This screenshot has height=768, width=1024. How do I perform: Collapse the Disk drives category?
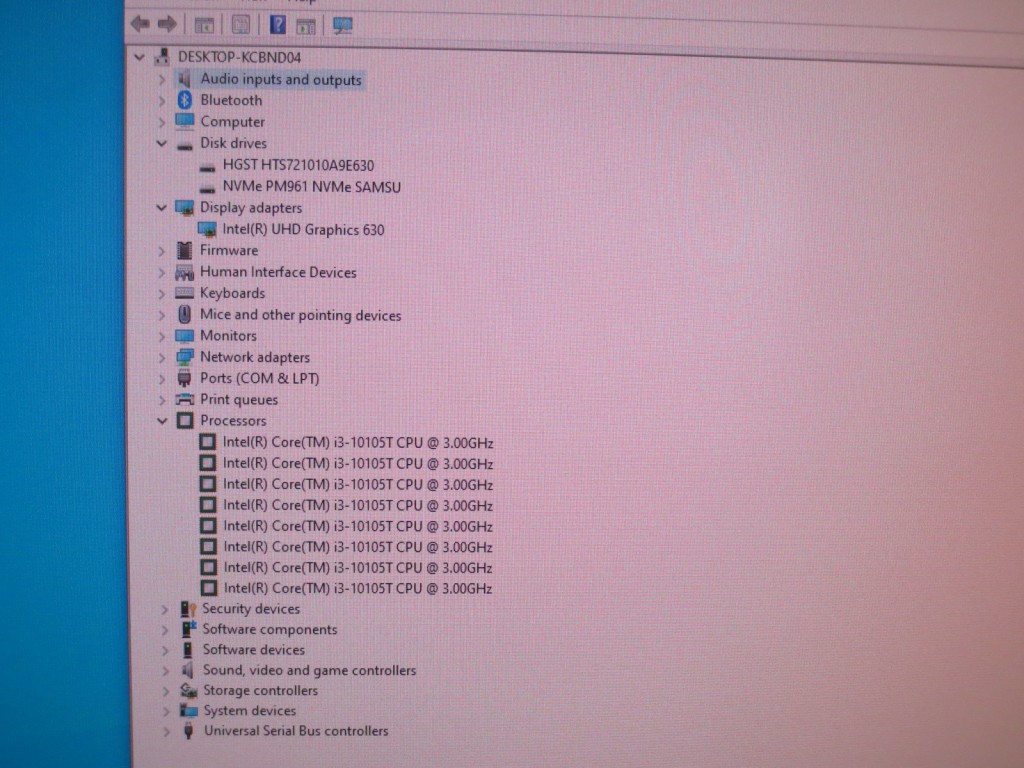pos(161,143)
